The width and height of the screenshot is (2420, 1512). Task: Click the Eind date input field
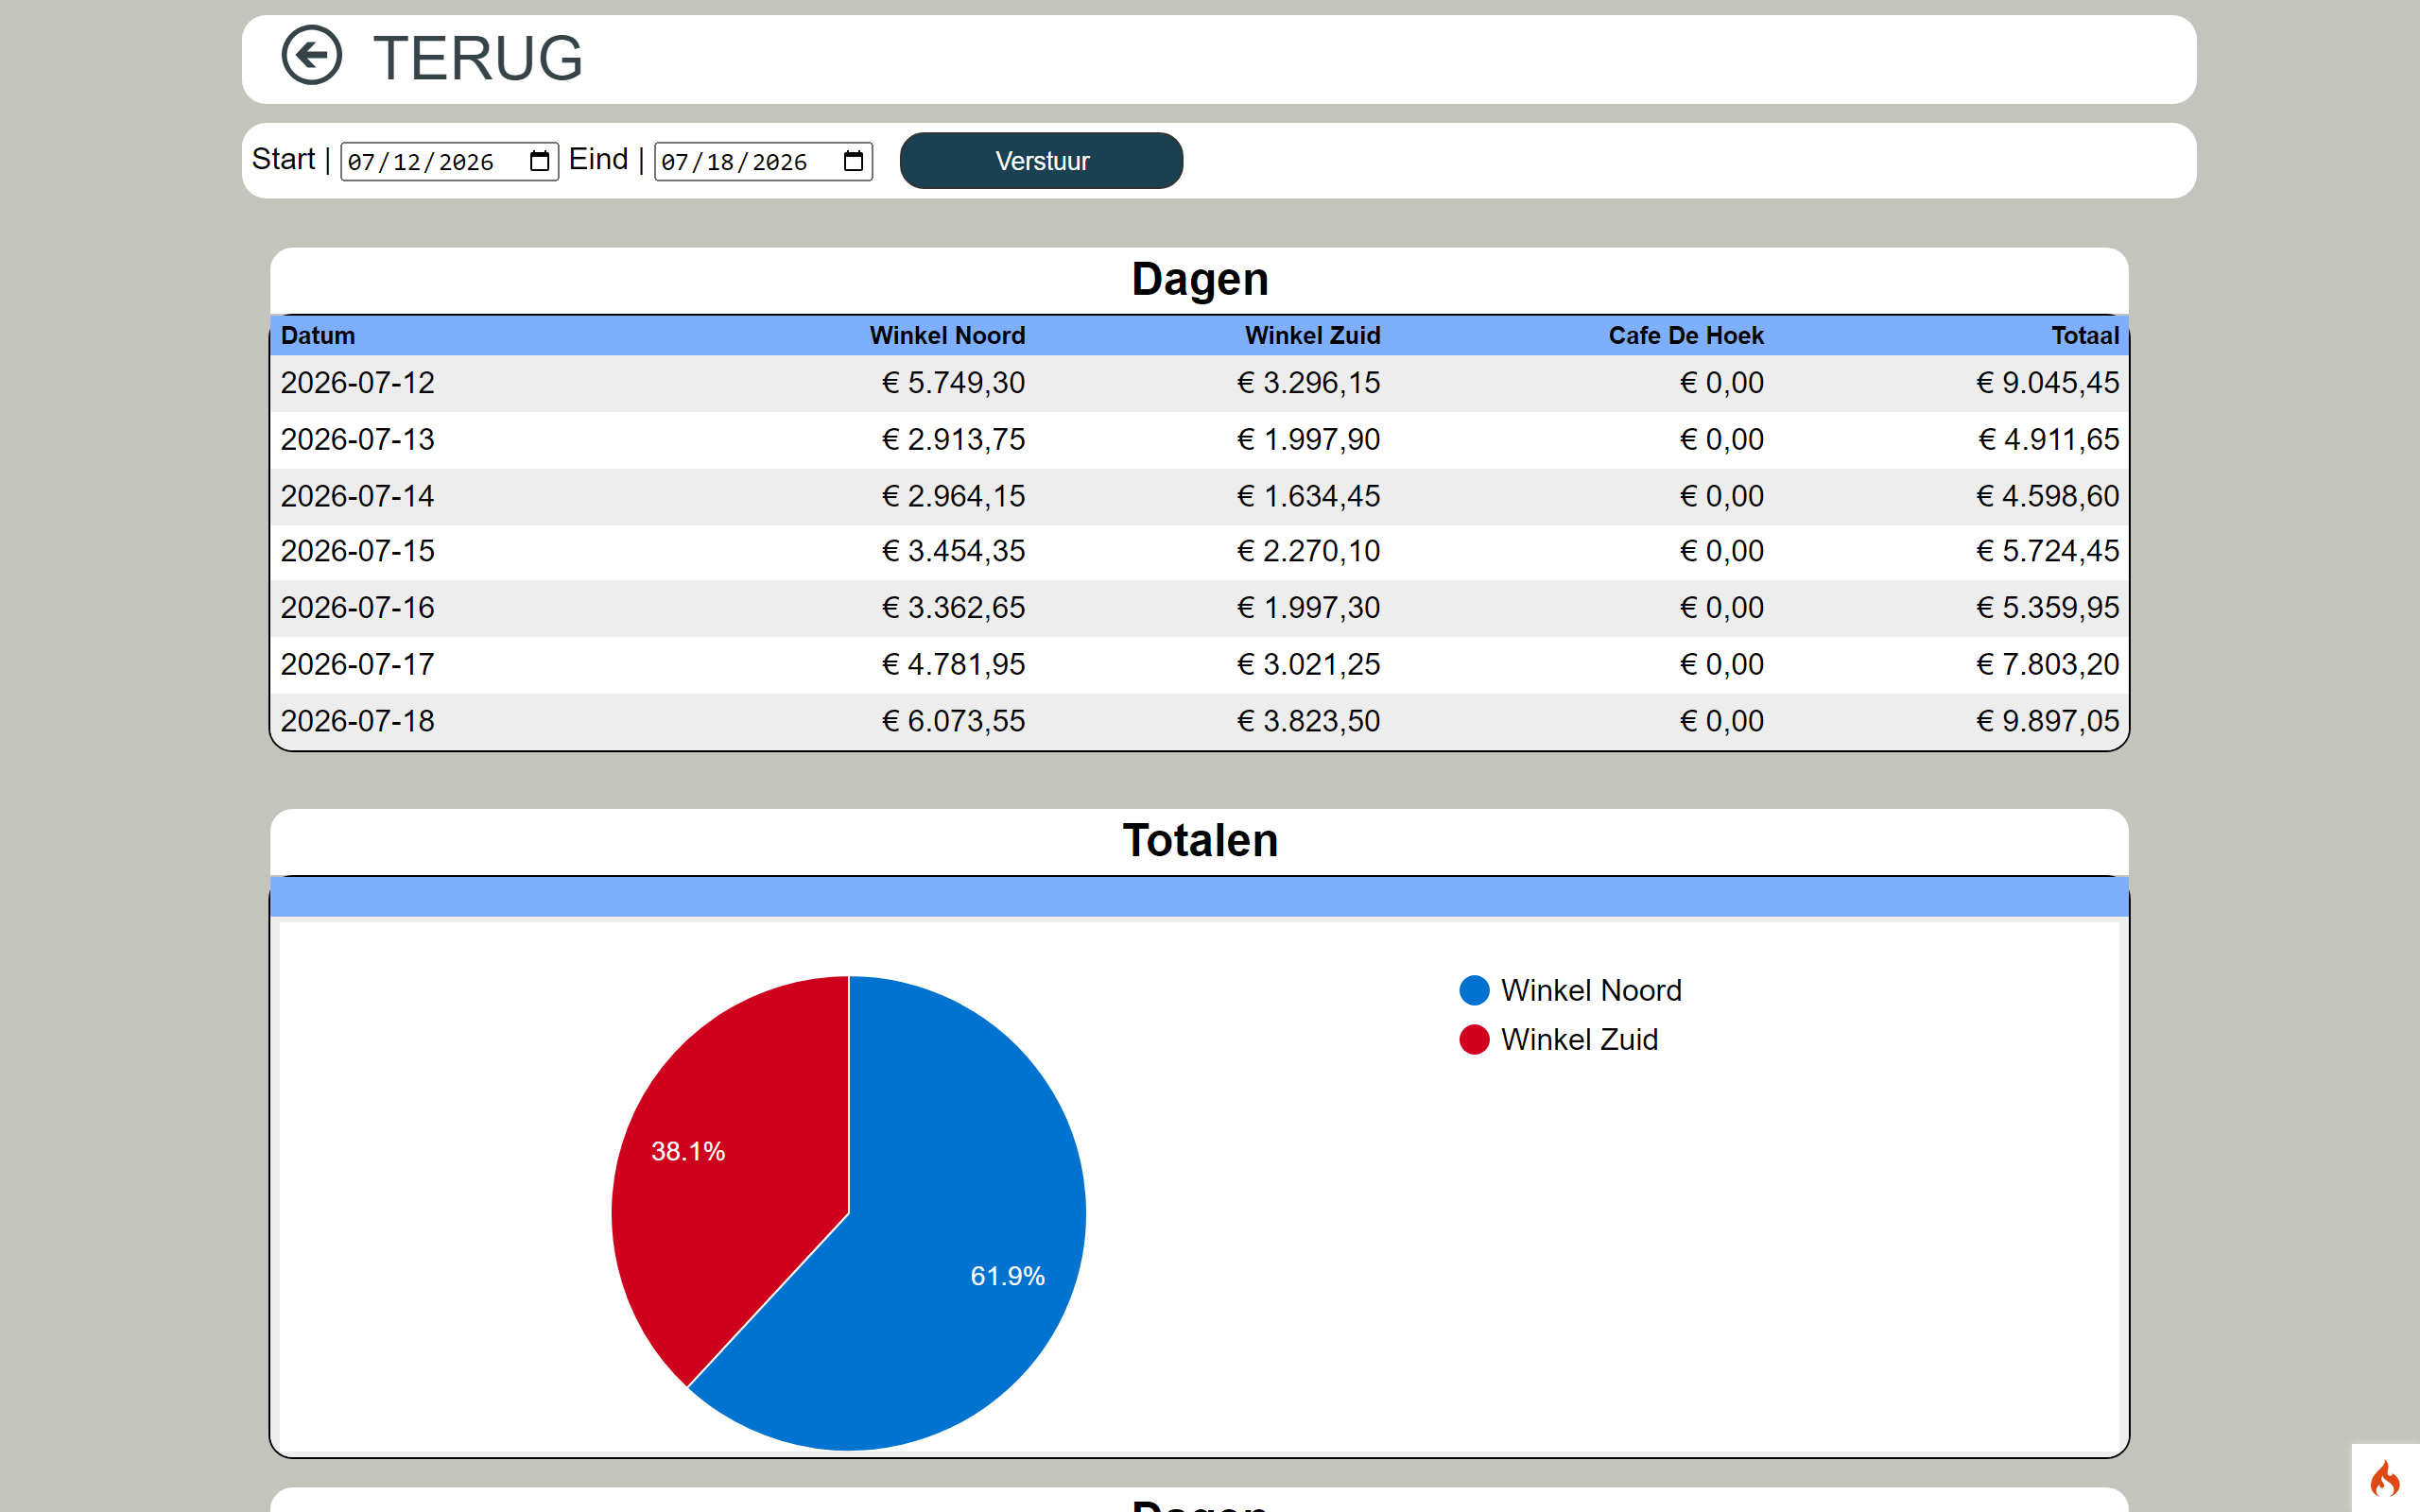pyautogui.click(x=763, y=161)
